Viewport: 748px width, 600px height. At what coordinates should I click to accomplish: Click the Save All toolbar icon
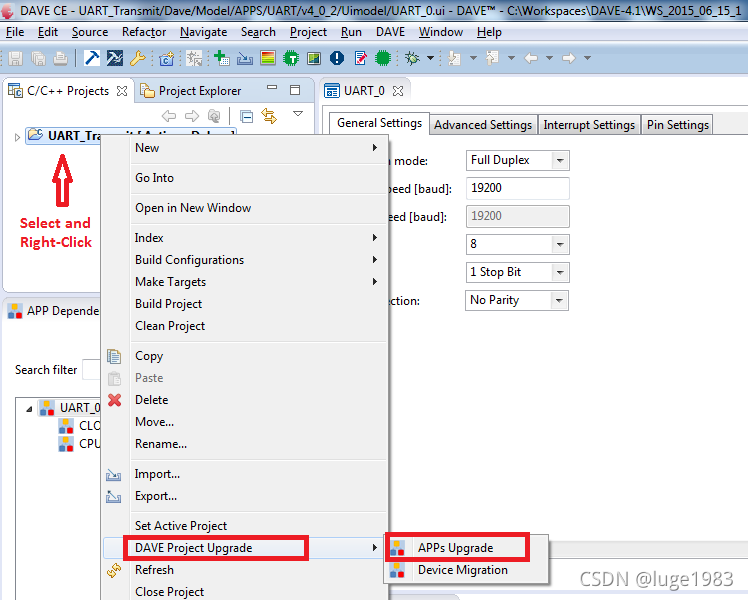[38, 58]
